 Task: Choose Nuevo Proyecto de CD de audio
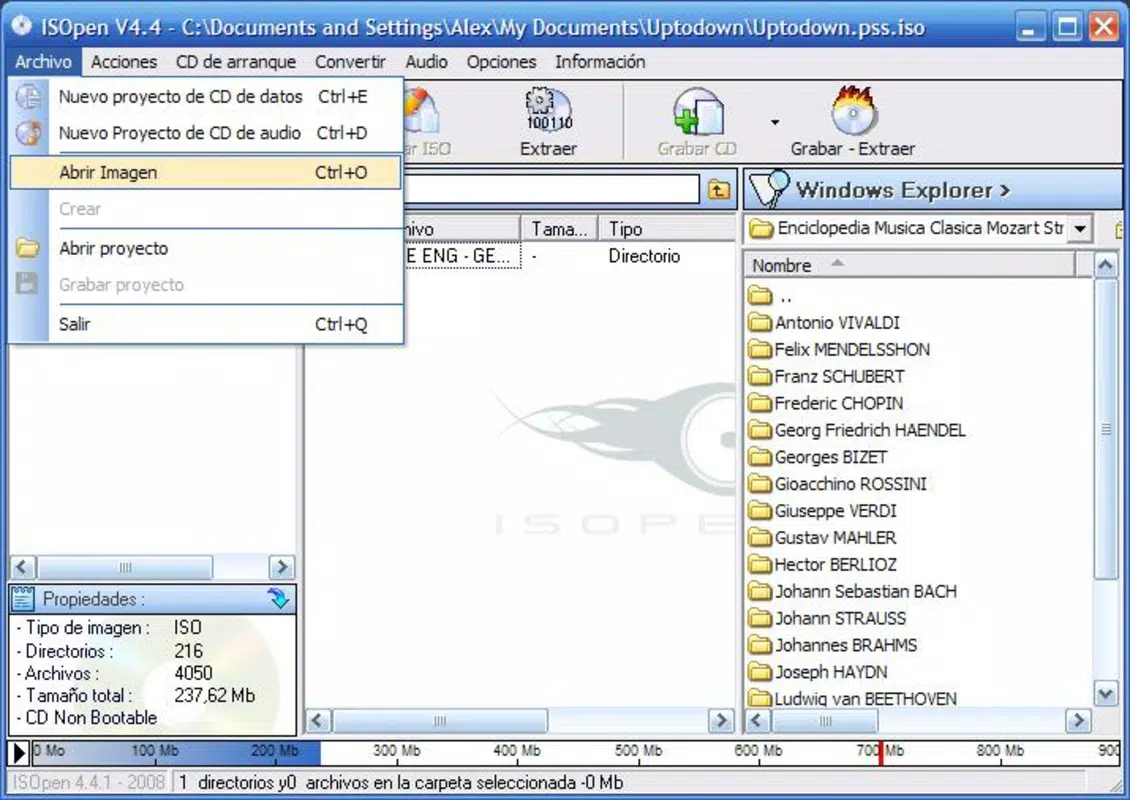pyautogui.click(x=205, y=133)
